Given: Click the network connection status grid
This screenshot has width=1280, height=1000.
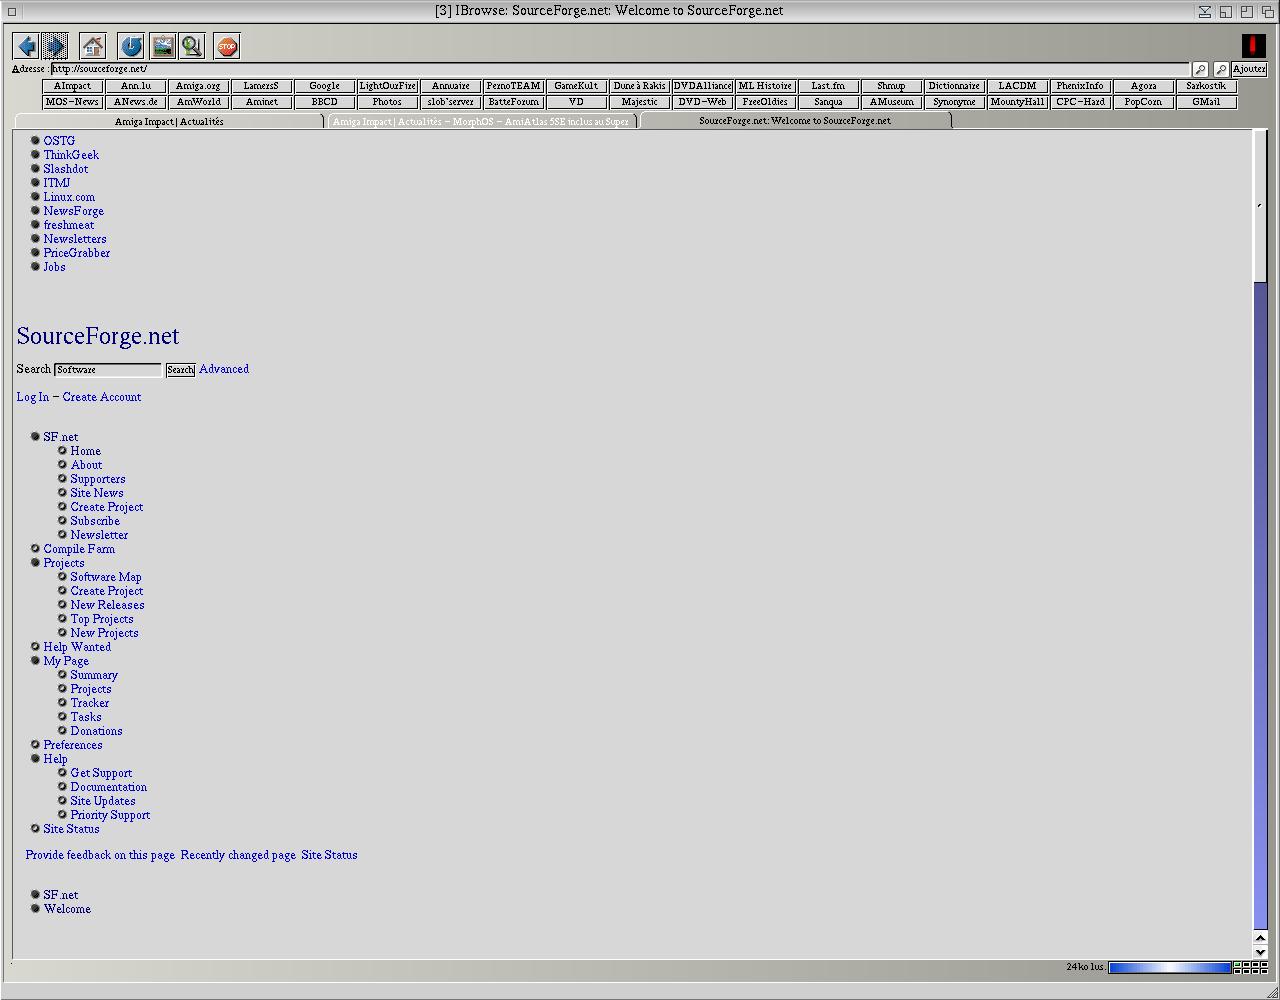Looking at the screenshot, I should [1251, 967].
